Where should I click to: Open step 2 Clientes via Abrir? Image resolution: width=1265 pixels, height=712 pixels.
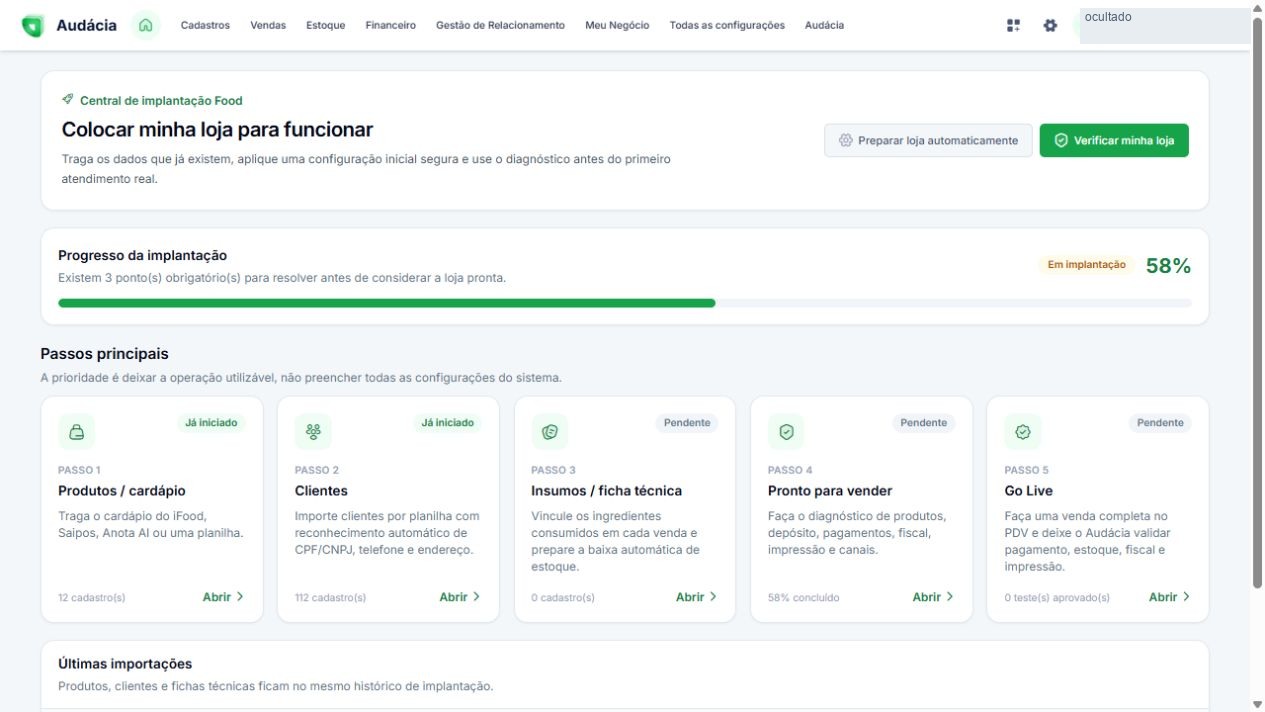[460, 597]
